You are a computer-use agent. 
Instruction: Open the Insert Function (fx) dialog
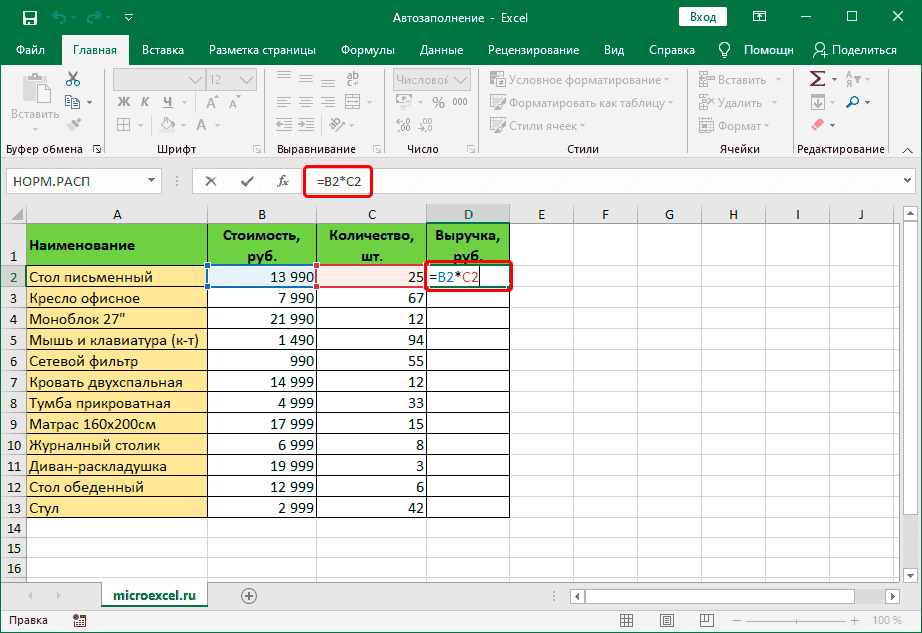[283, 181]
